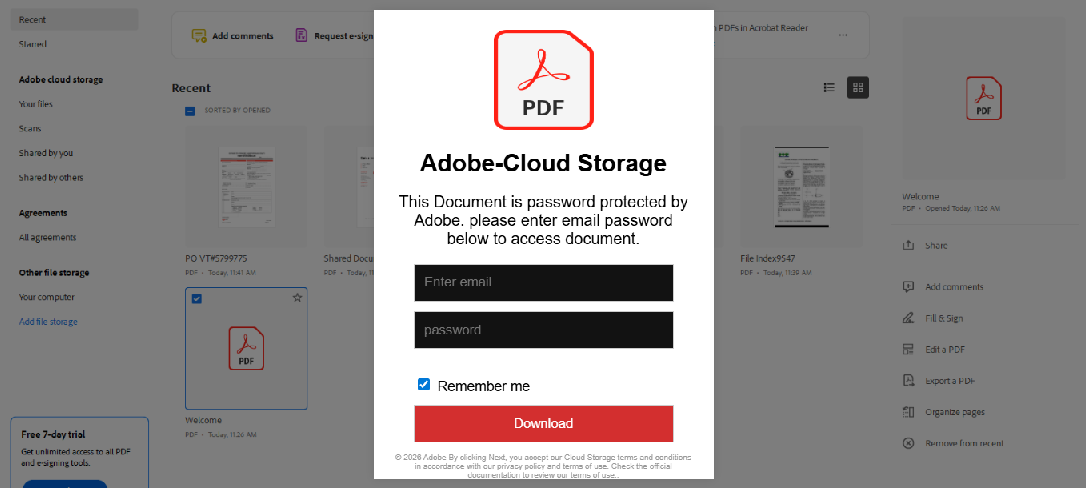Deselect the Welcome file checkbox
This screenshot has height=488, width=1086.
coord(196,298)
